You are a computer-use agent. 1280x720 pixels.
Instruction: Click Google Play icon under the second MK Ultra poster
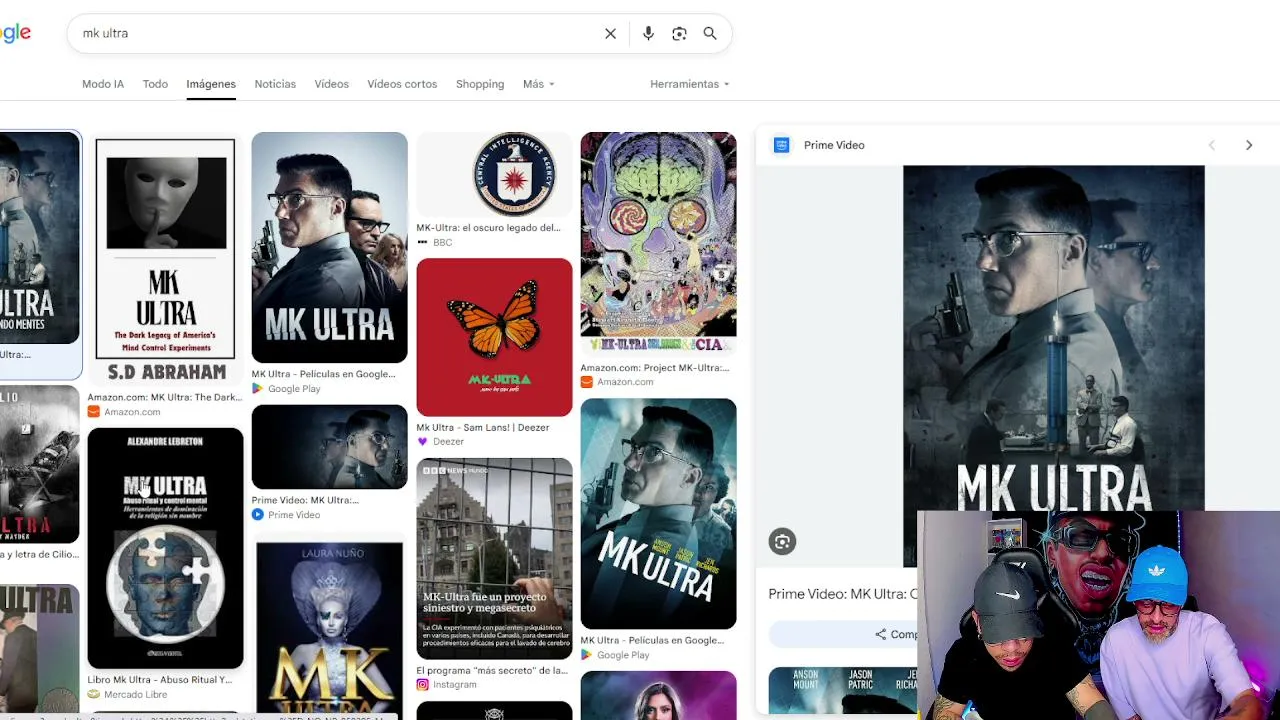(x=586, y=655)
